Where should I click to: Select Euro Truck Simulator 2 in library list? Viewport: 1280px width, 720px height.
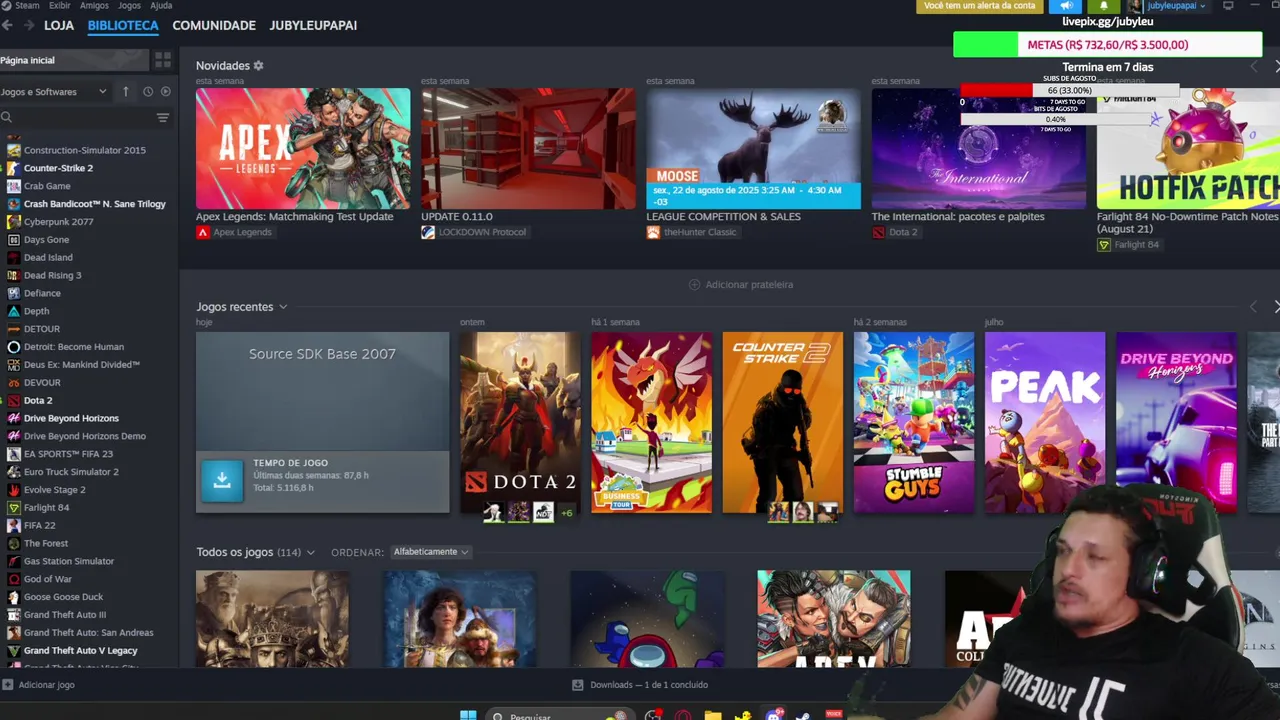pos(71,472)
